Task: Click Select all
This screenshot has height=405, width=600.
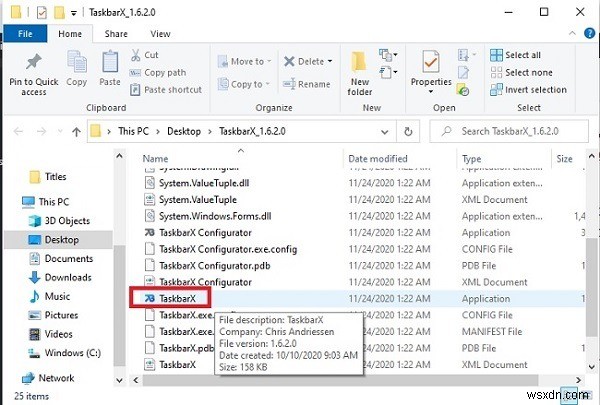Action: point(515,55)
